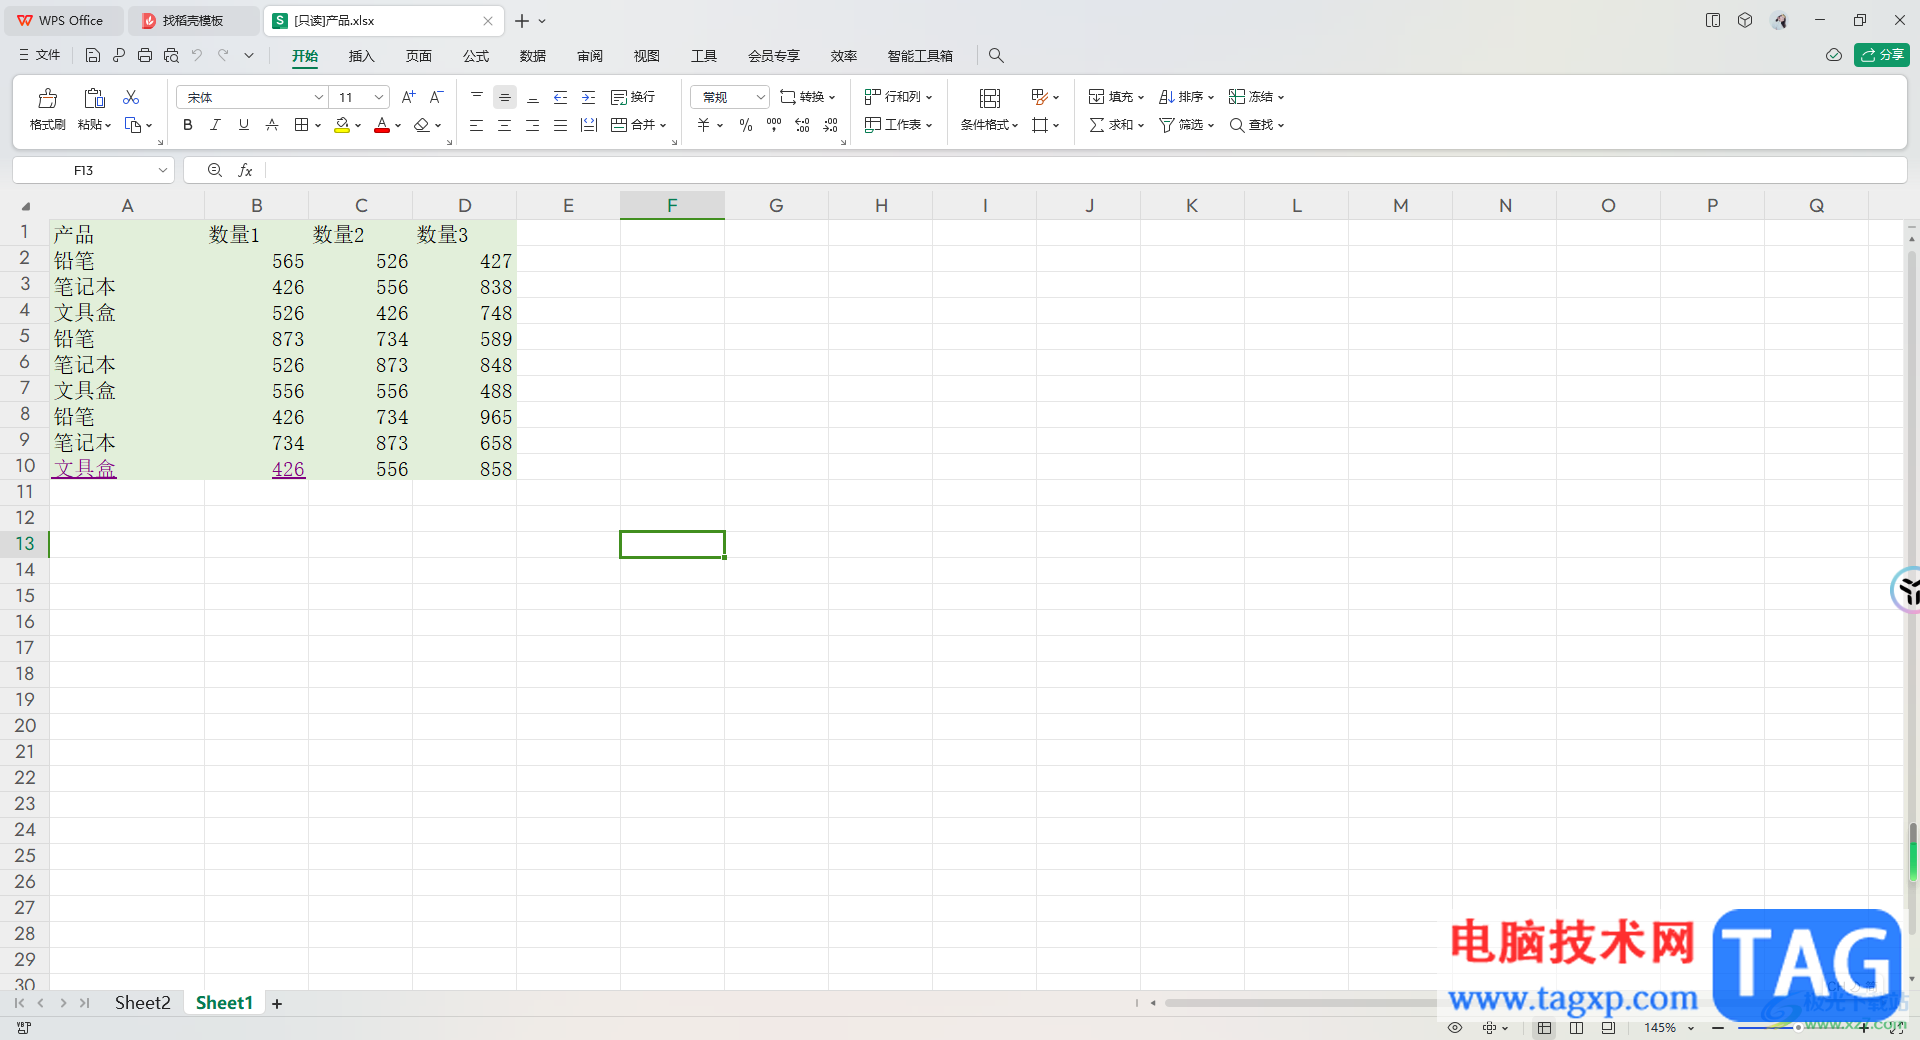Apply percent style to the cell
Viewport: 1920px width, 1040px height.
(x=746, y=125)
